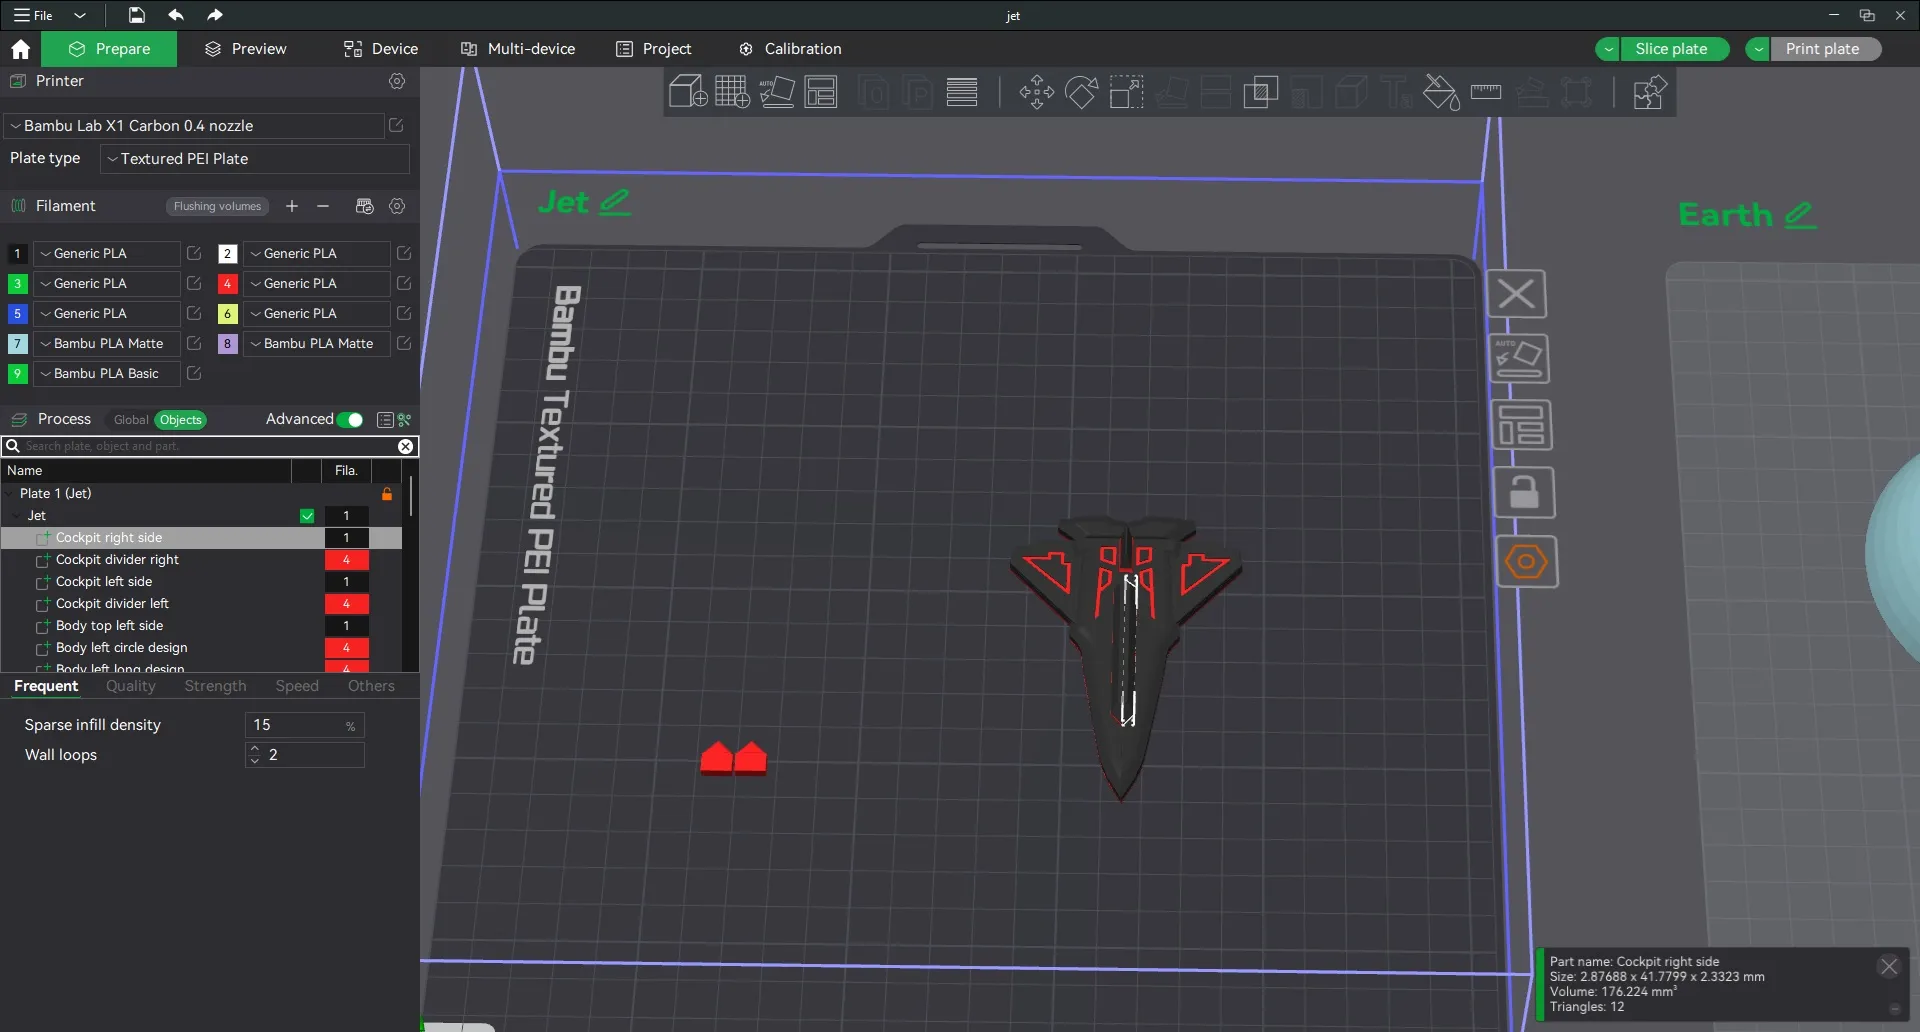Viewport: 1920px width, 1032px height.
Task: Open the Calibration tab
Action: point(790,49)
